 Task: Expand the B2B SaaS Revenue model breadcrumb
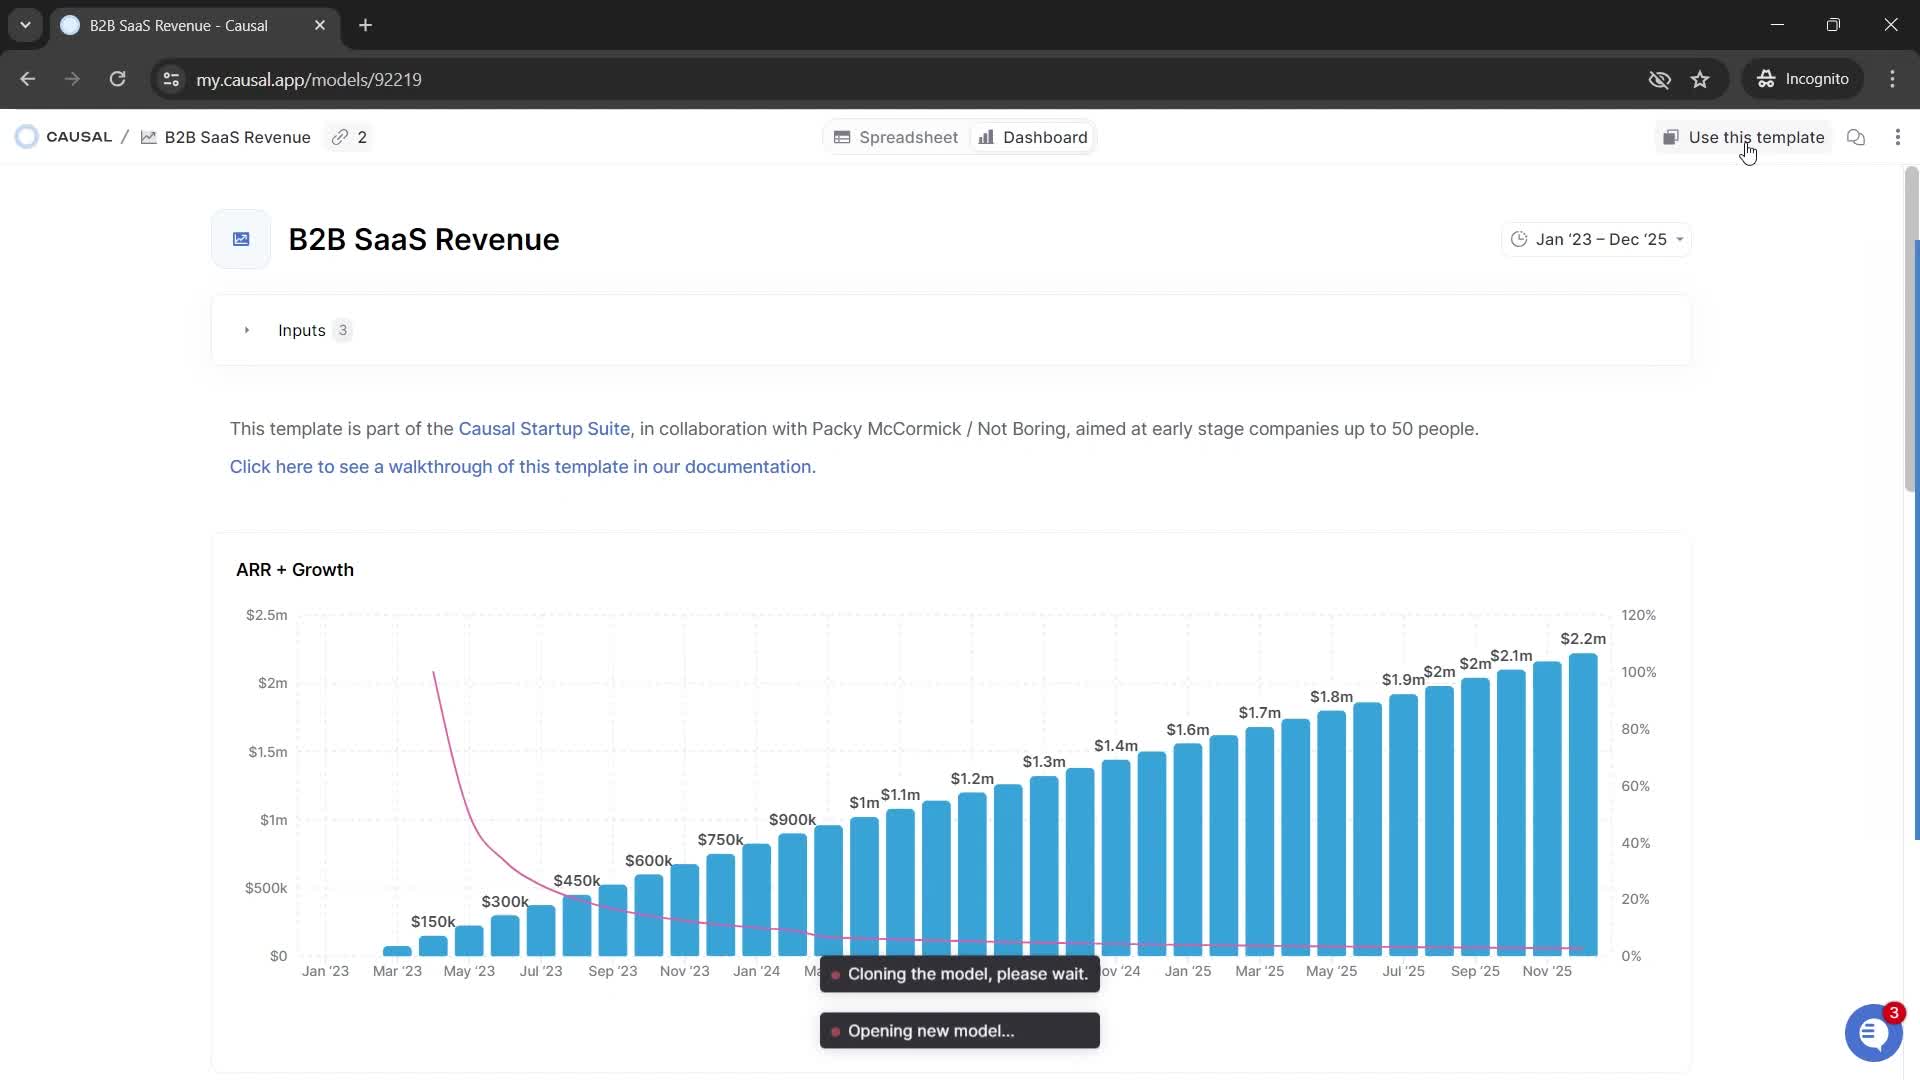[x=237, y=137]
